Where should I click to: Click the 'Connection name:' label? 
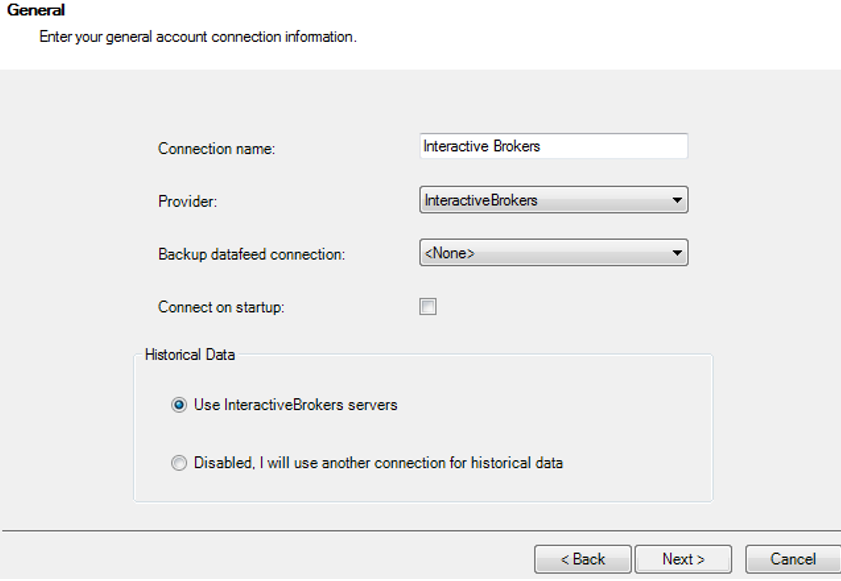(x=216, y=149)
